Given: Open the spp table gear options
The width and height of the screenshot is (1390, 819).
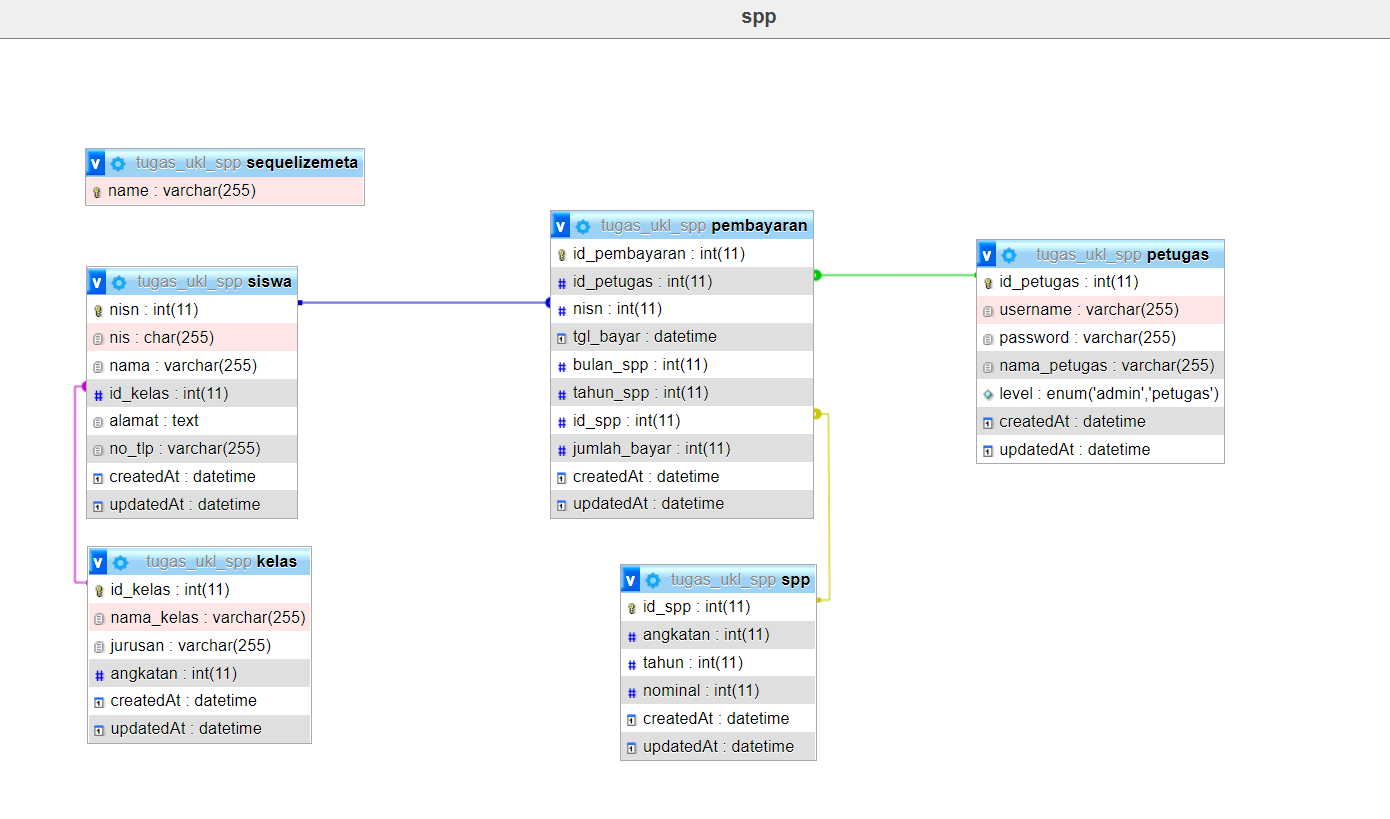Looking at the screenshot, I should pyautogui.click(x=653, y=580).
